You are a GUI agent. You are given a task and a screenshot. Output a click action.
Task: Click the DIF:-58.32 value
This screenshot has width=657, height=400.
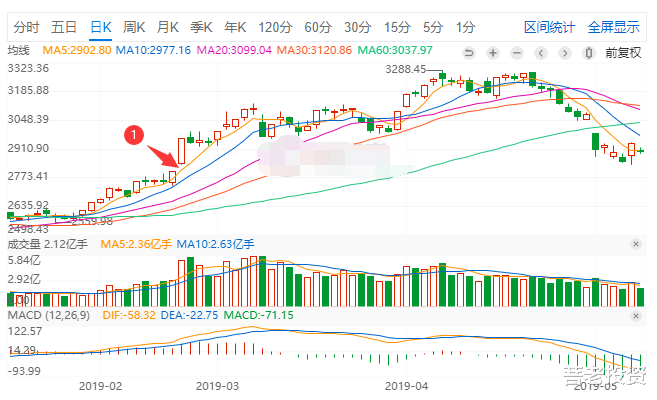129,315
